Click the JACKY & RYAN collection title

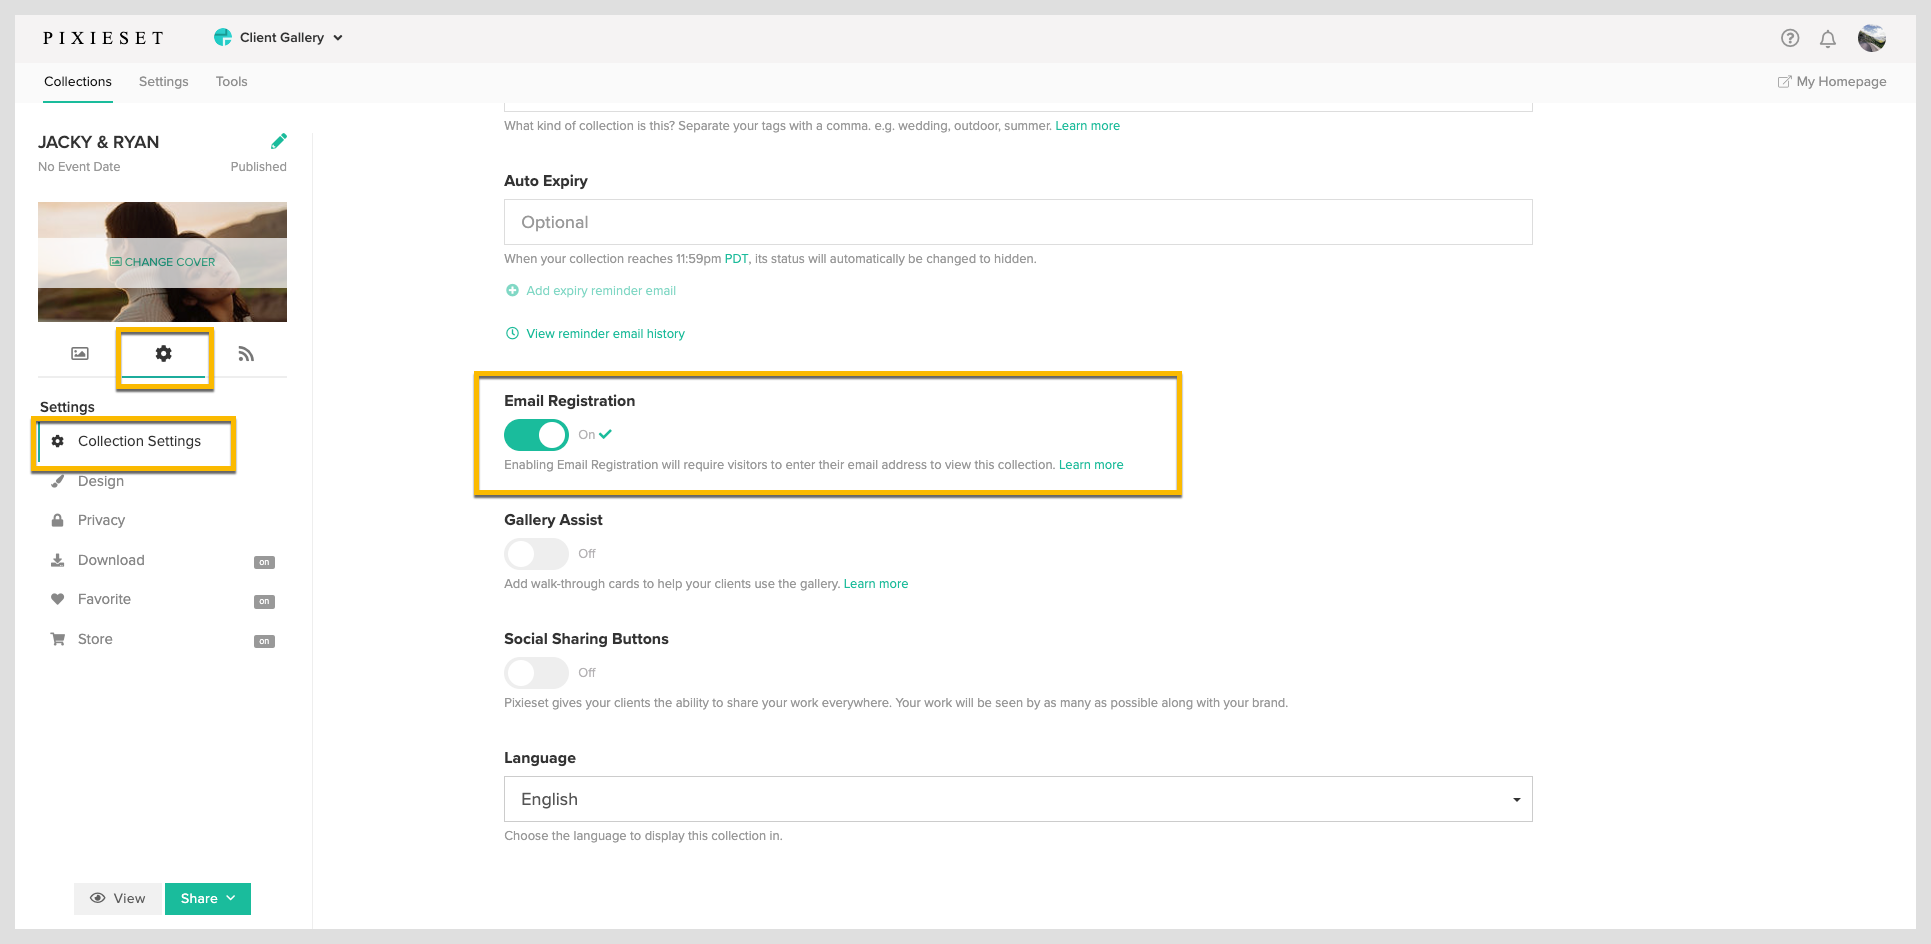[99, 142]
